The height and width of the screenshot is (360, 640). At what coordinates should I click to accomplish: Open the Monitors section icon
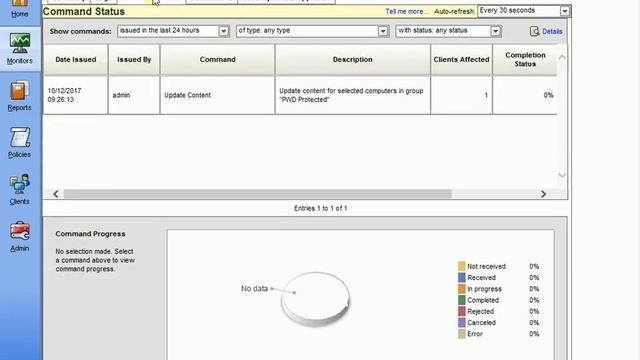pos(20,43)
